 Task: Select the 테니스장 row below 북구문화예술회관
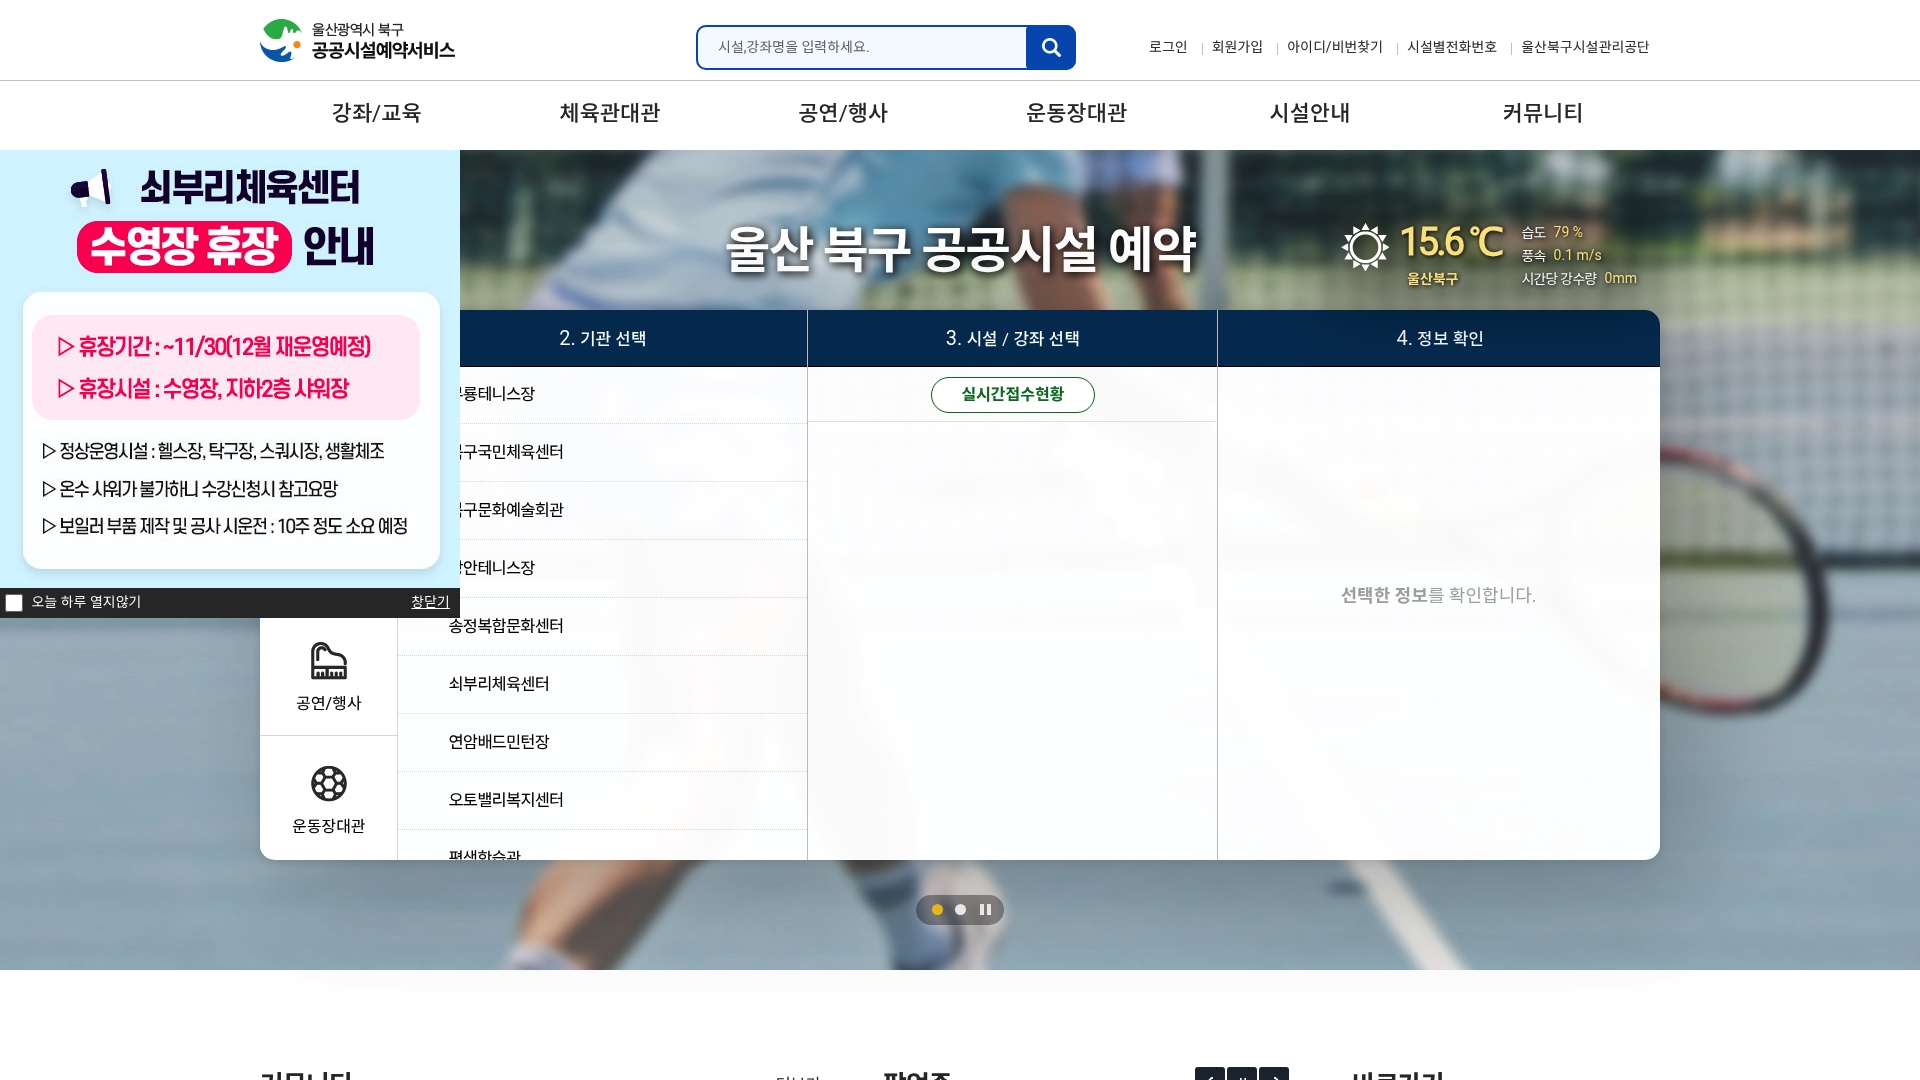click(x=633, y=569)
